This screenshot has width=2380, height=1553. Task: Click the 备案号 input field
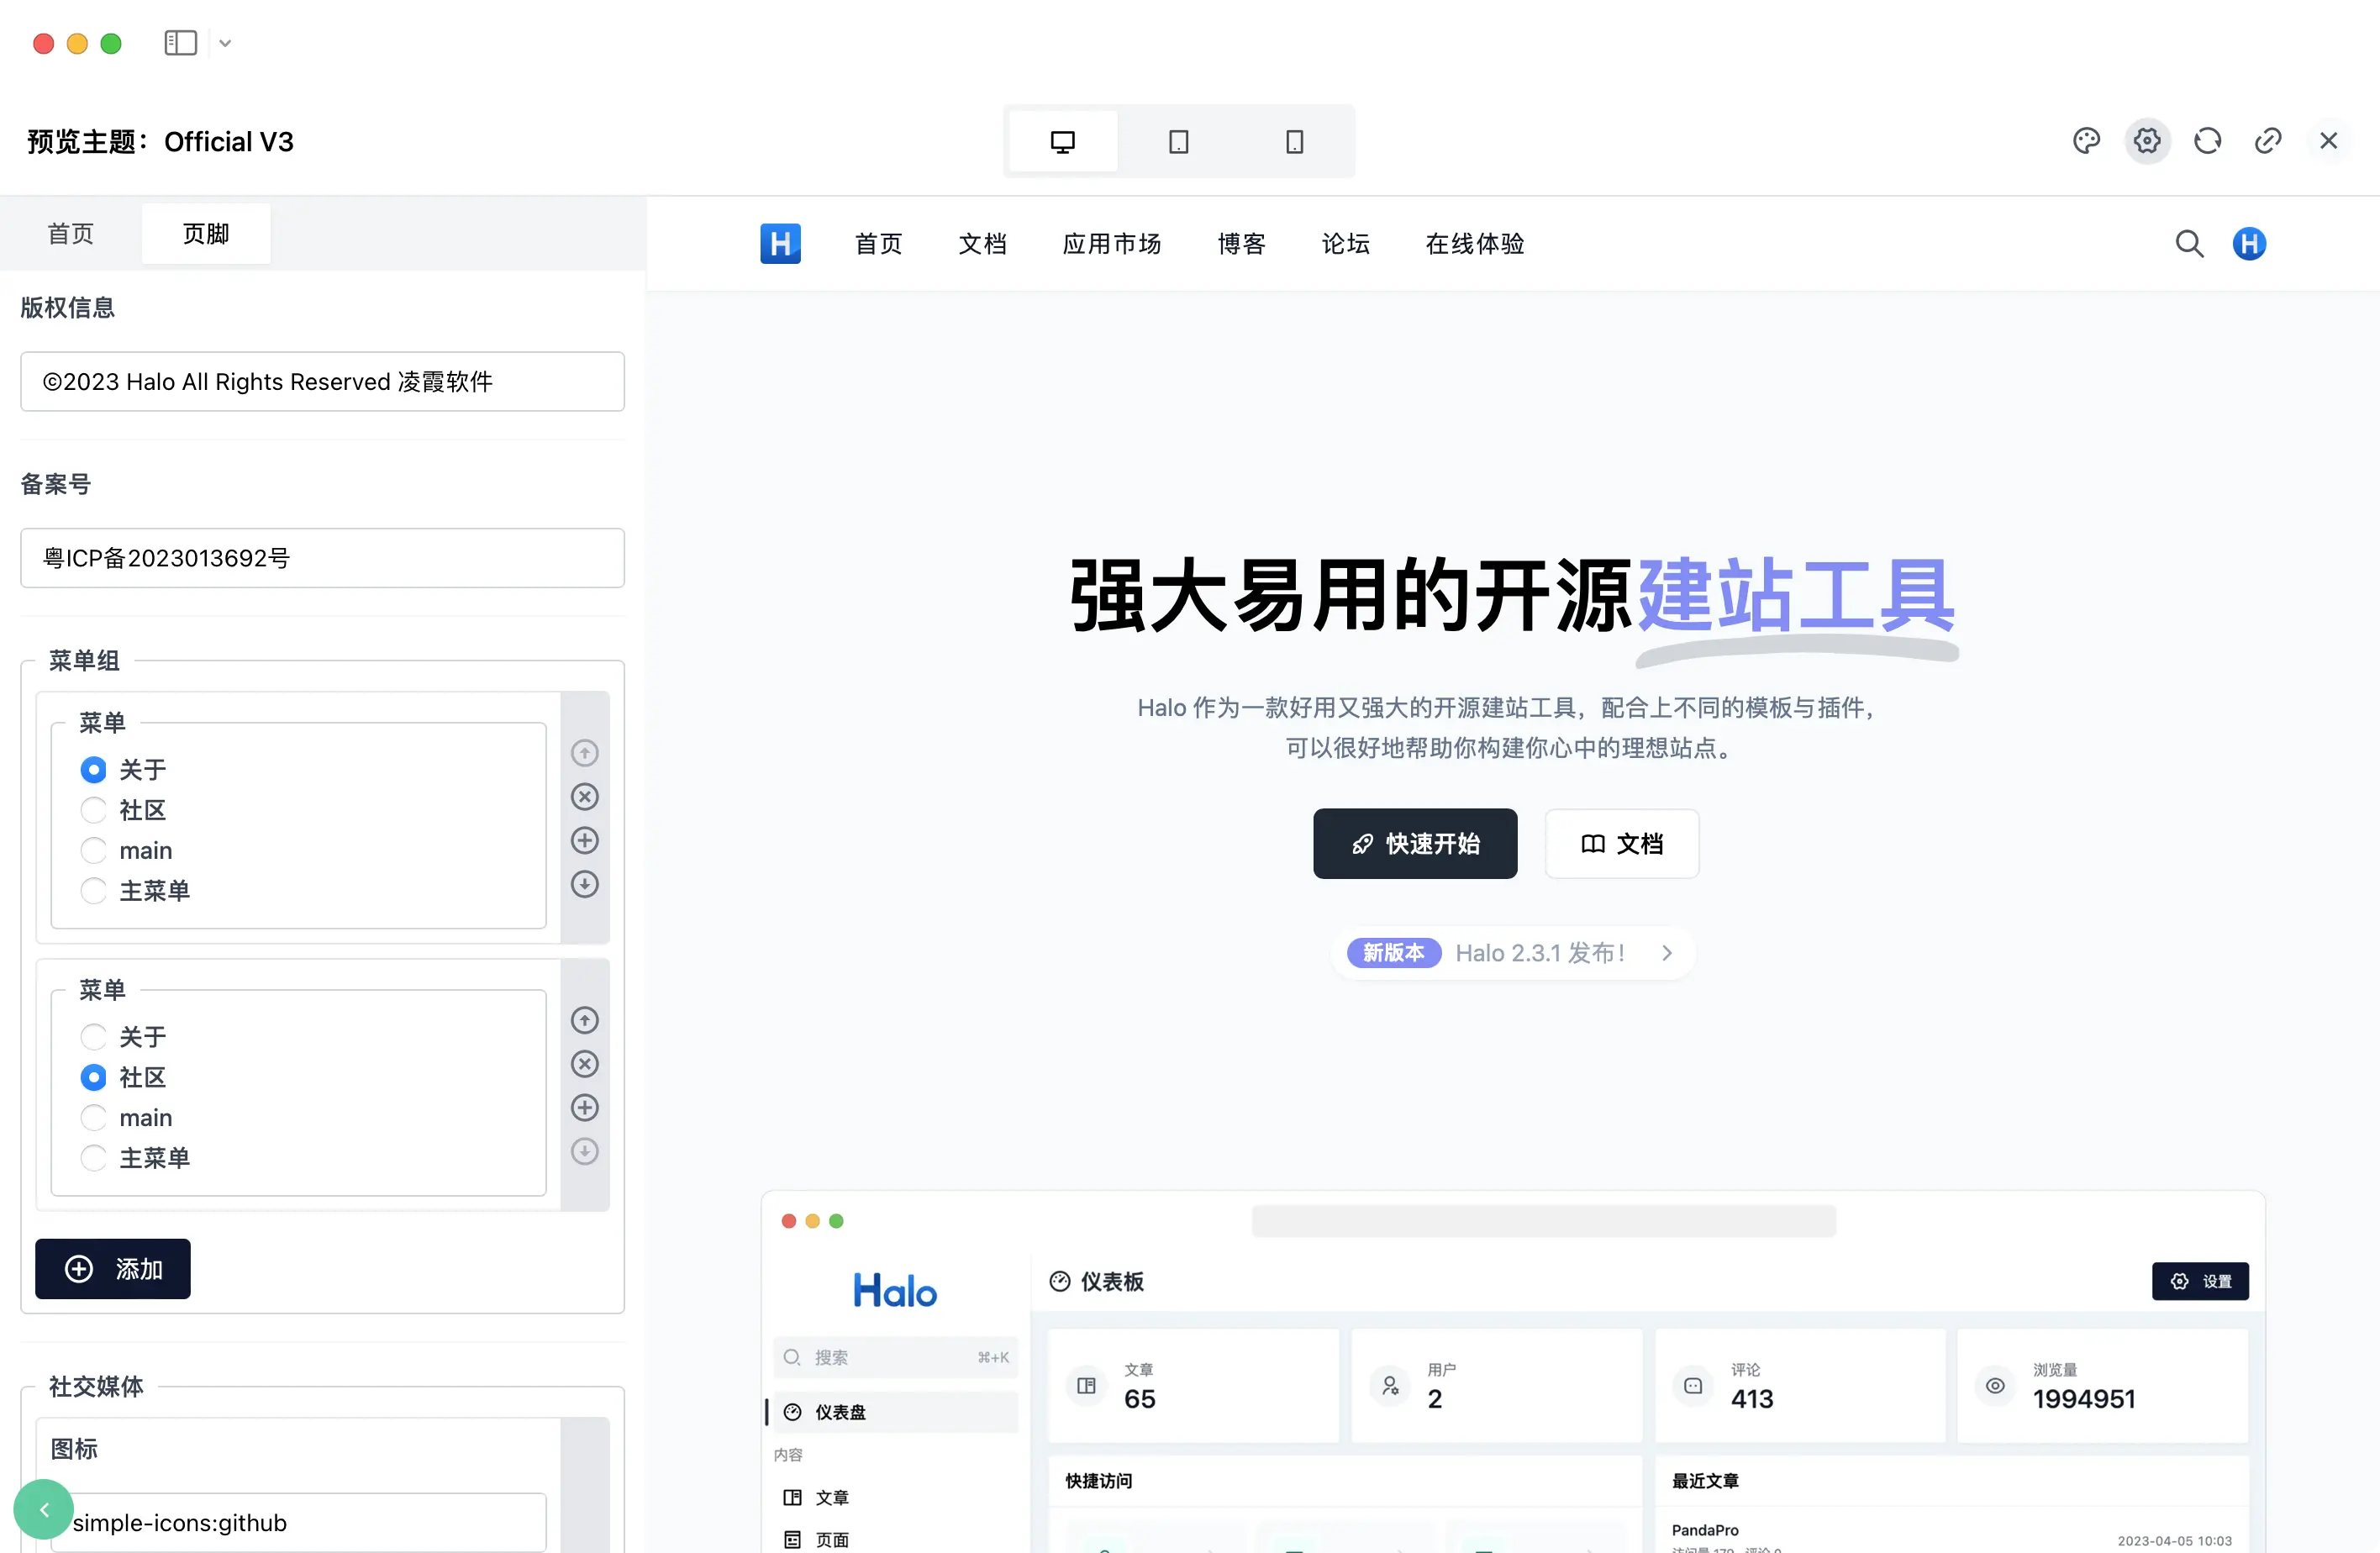point(323,558)
